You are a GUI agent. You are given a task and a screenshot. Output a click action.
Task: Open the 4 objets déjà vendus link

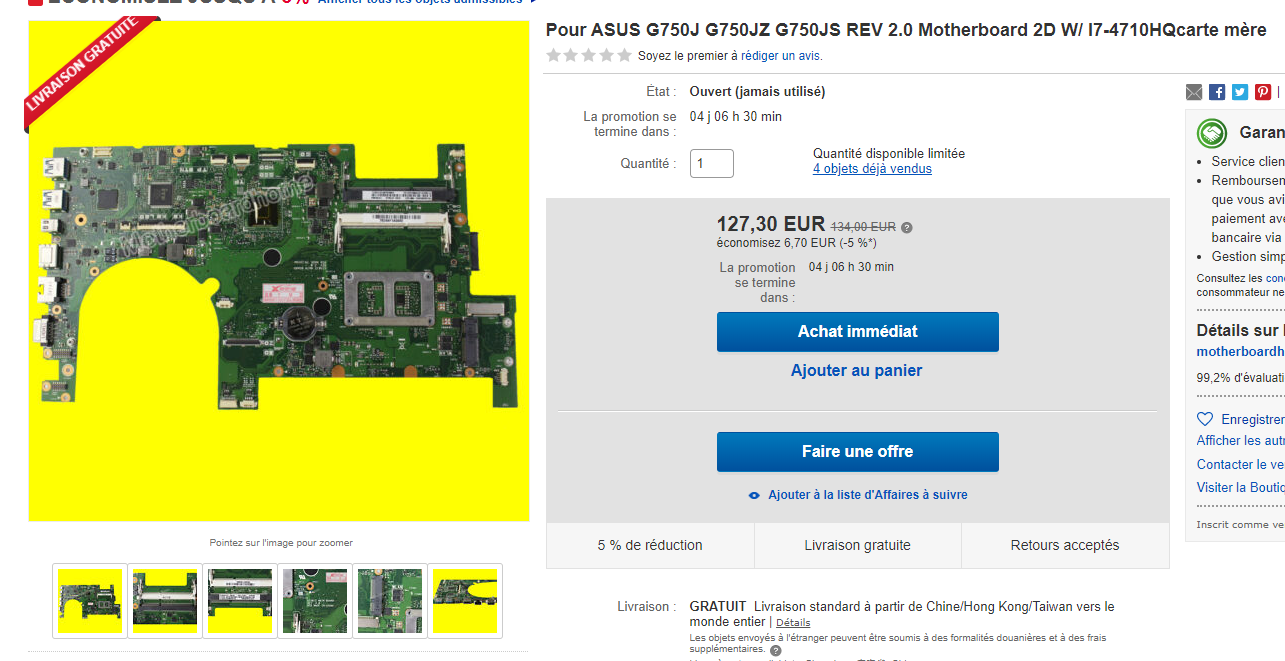[x=872, y=169]
